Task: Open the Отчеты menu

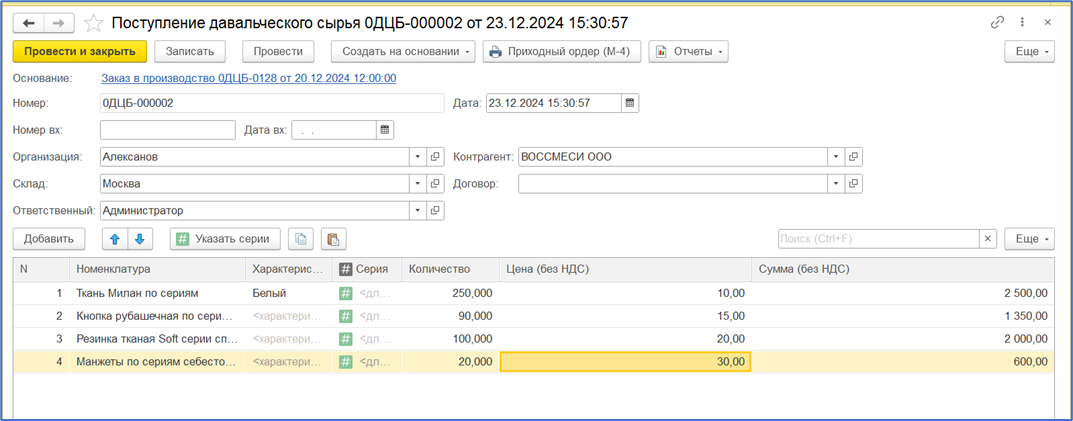Action: click(x=688, y=51)
